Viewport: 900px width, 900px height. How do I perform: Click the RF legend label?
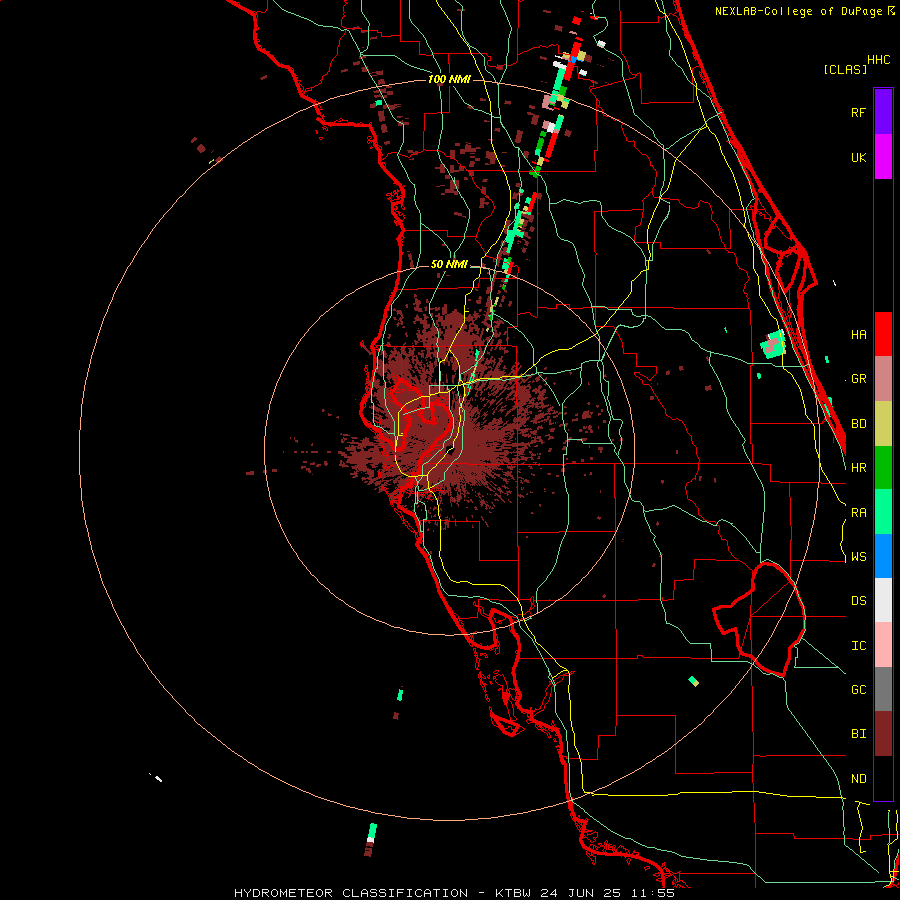pos(859,112)
